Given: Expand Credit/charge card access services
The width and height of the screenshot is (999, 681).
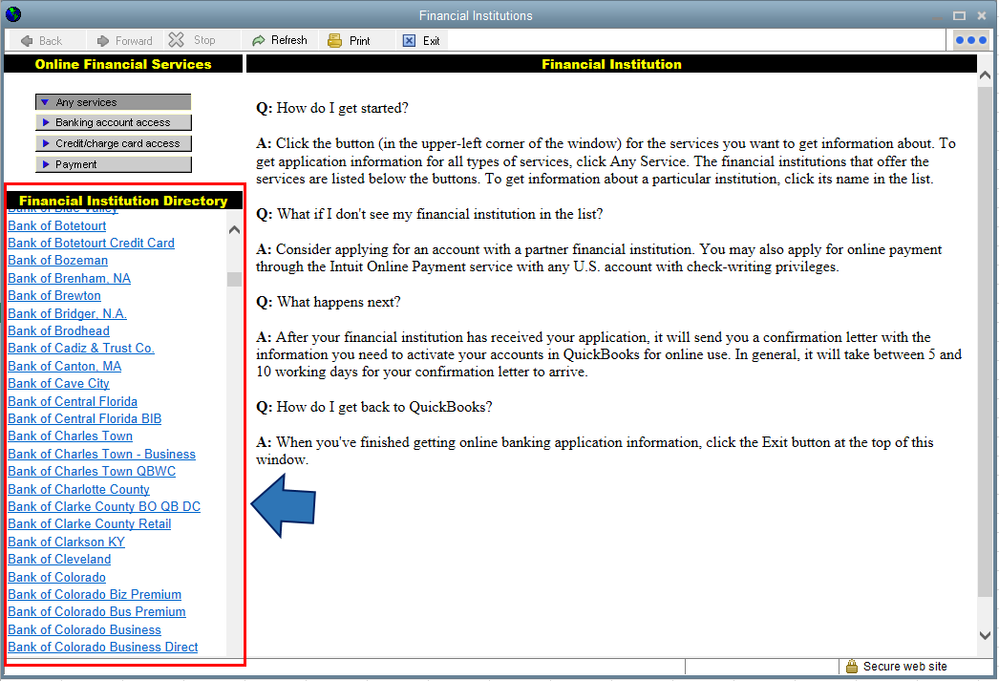Looking at the screenshot, I should [x=113, y=143].
